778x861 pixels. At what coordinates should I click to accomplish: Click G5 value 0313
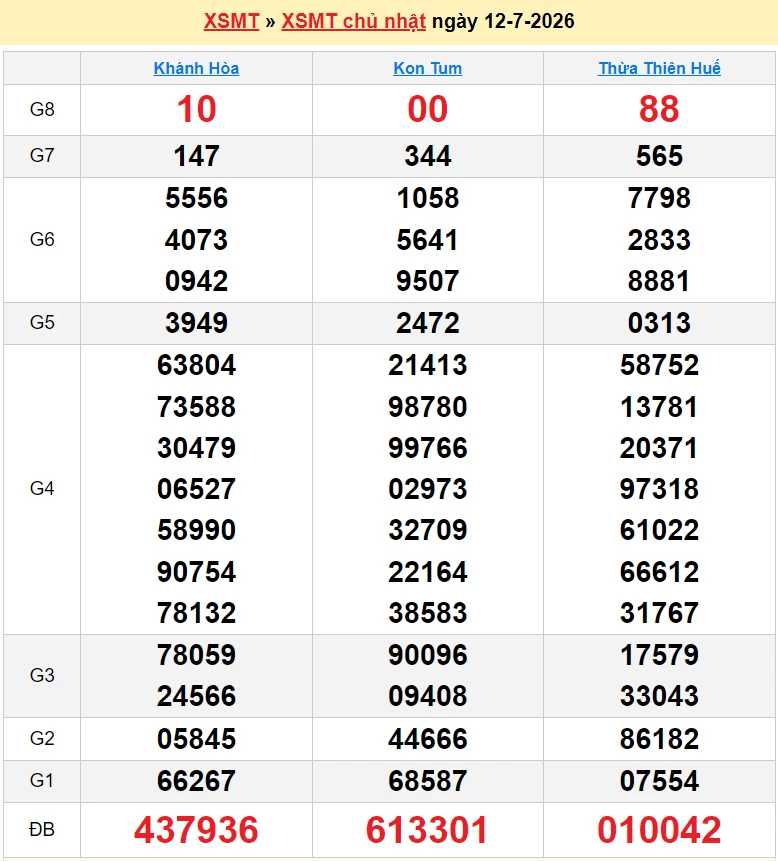coord(659,323)
